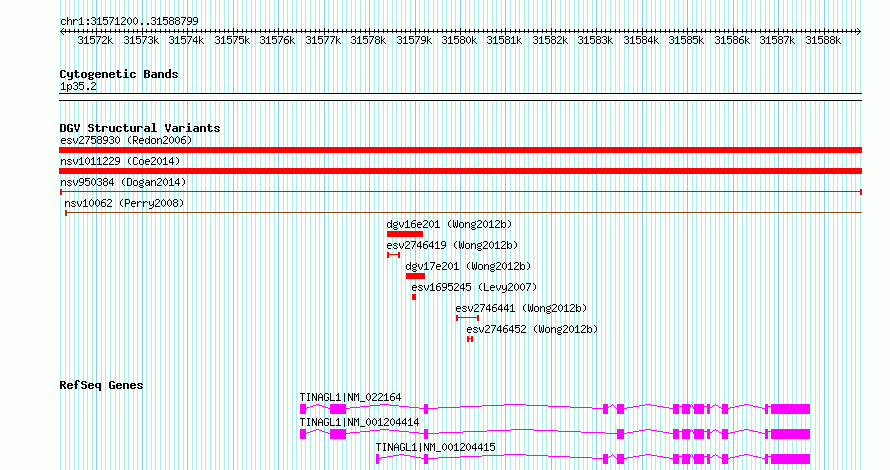Viewport: 890px width, 470px height.
Task: Click the 31584k ruler tick label
Action: (641, 40)
